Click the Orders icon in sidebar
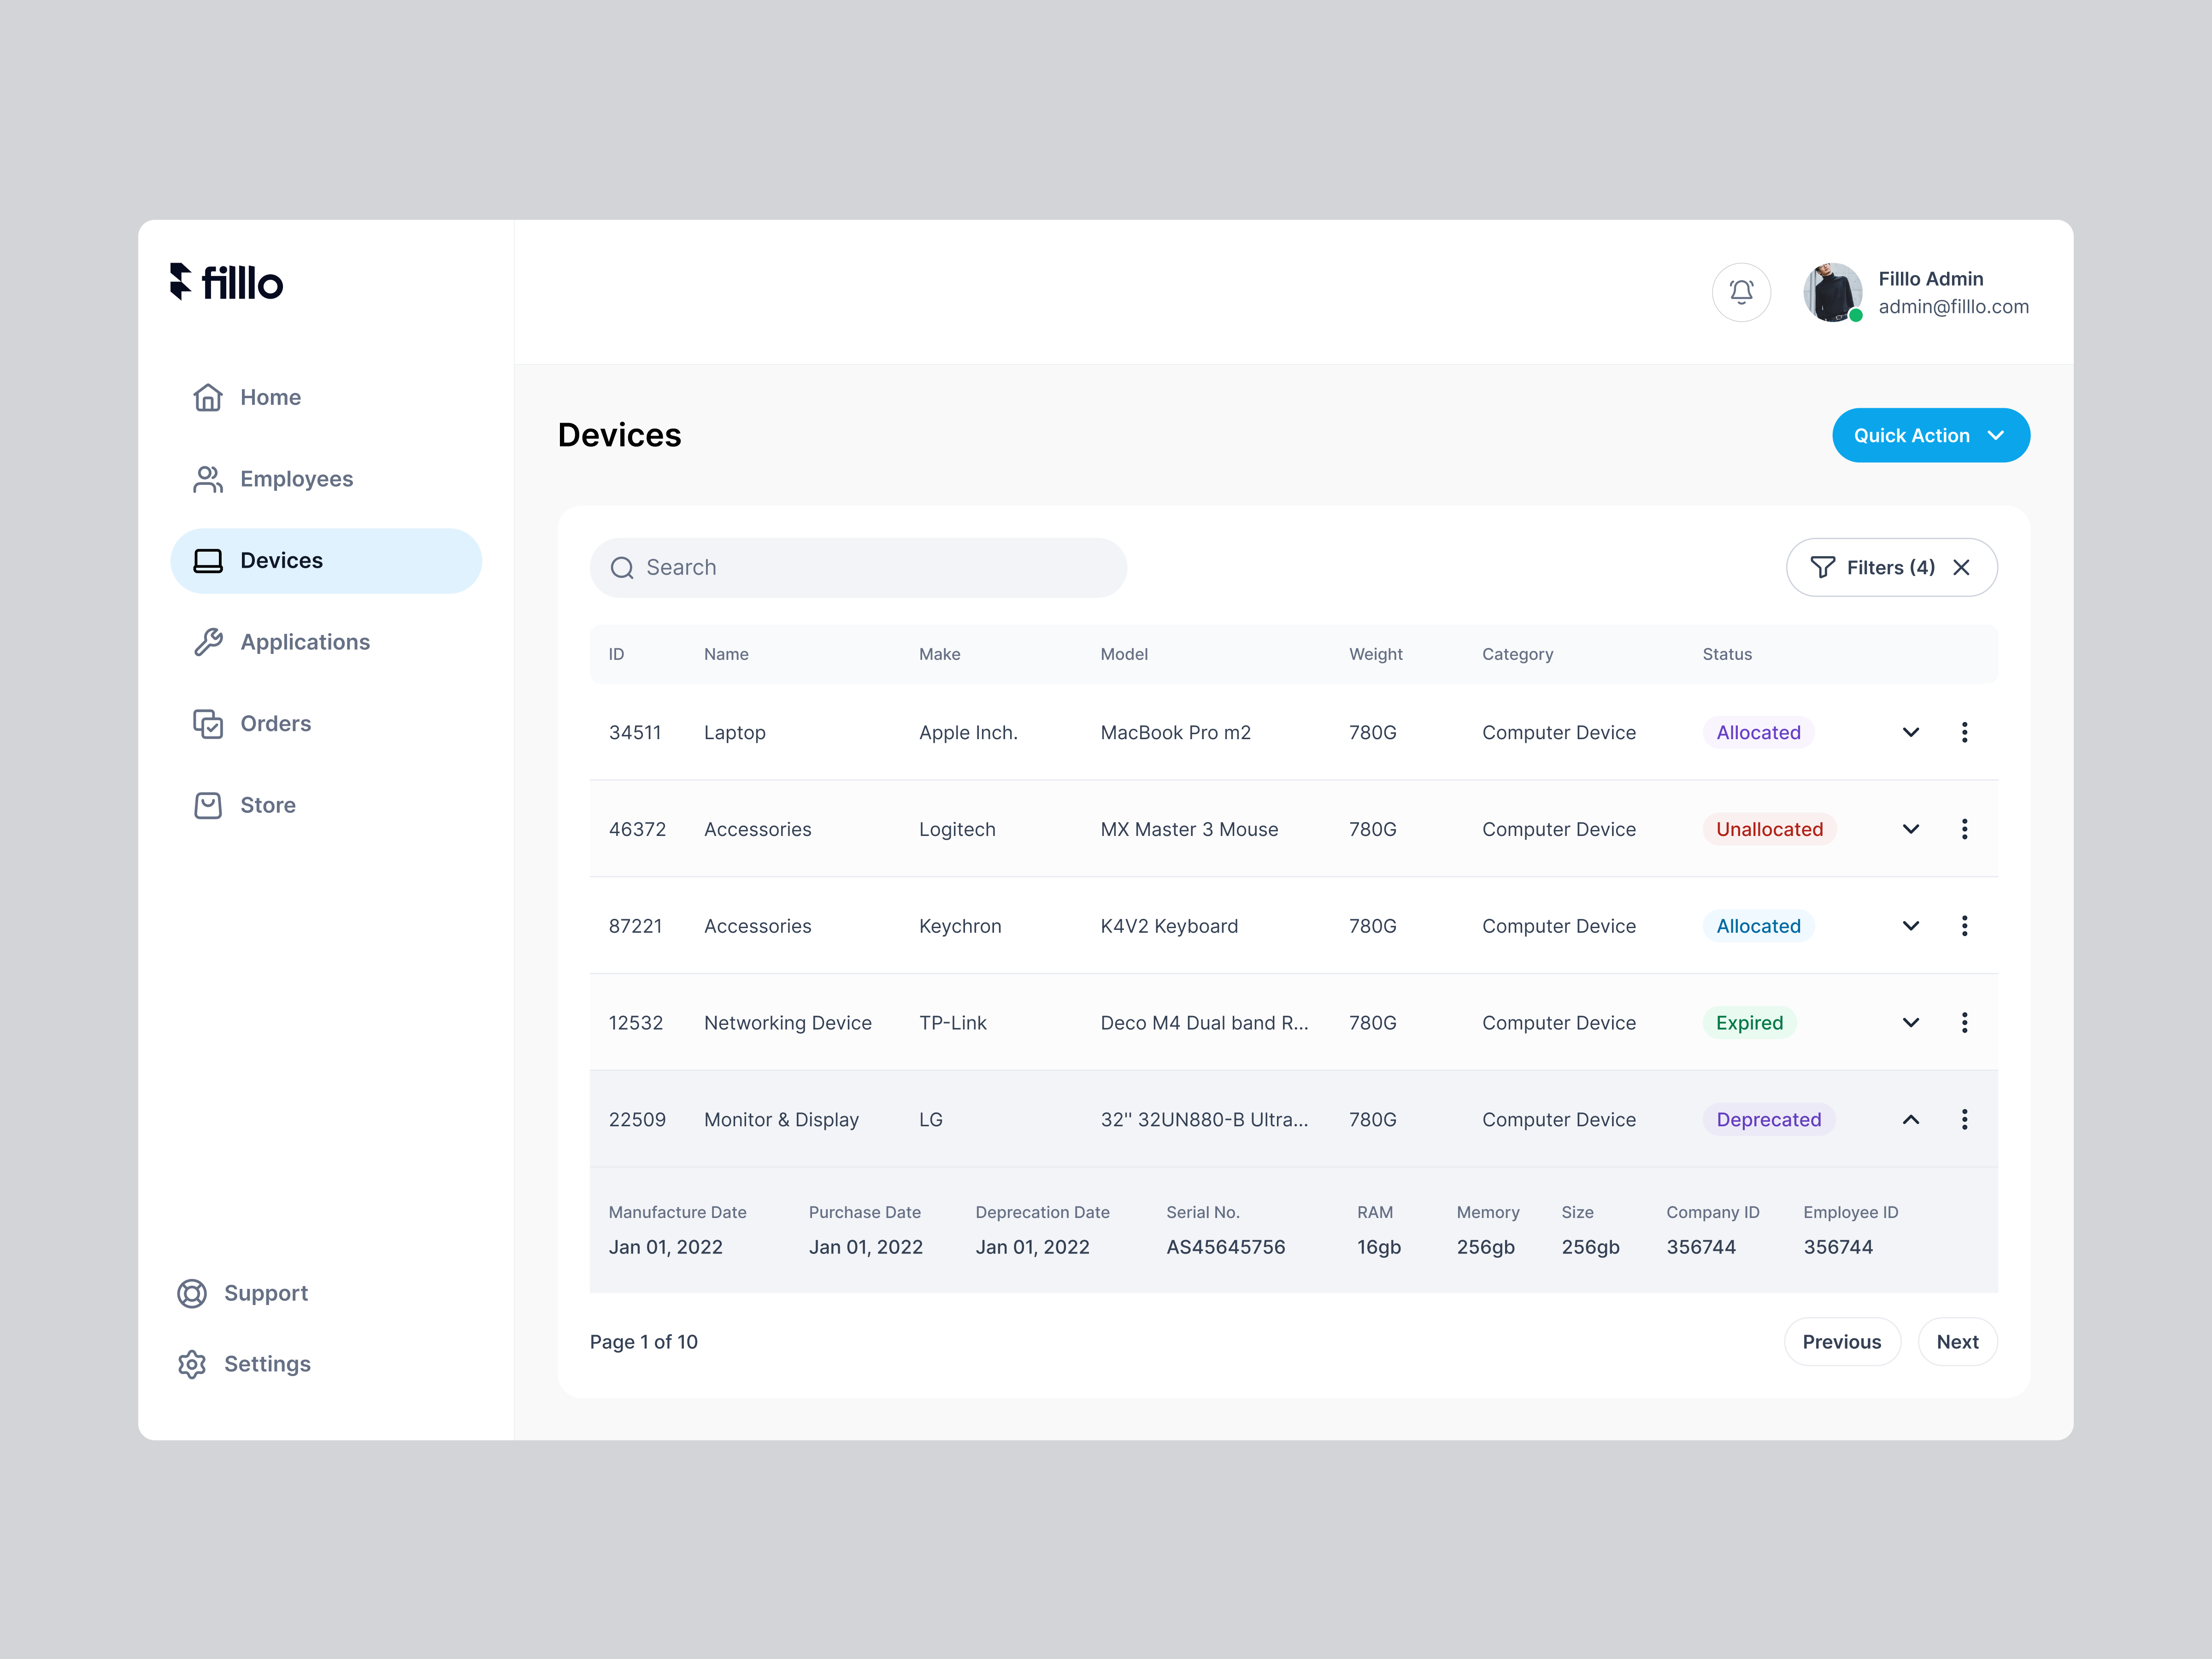Image resolution: width=2212 pixels, height=1659 pixels. click(208, 723)
